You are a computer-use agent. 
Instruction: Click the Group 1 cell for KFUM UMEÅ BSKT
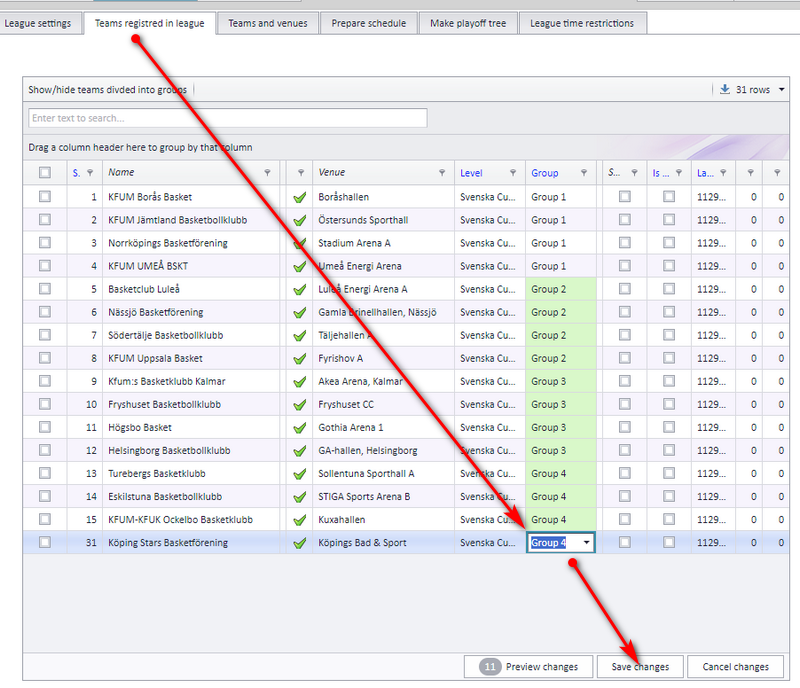click(561, 266)
